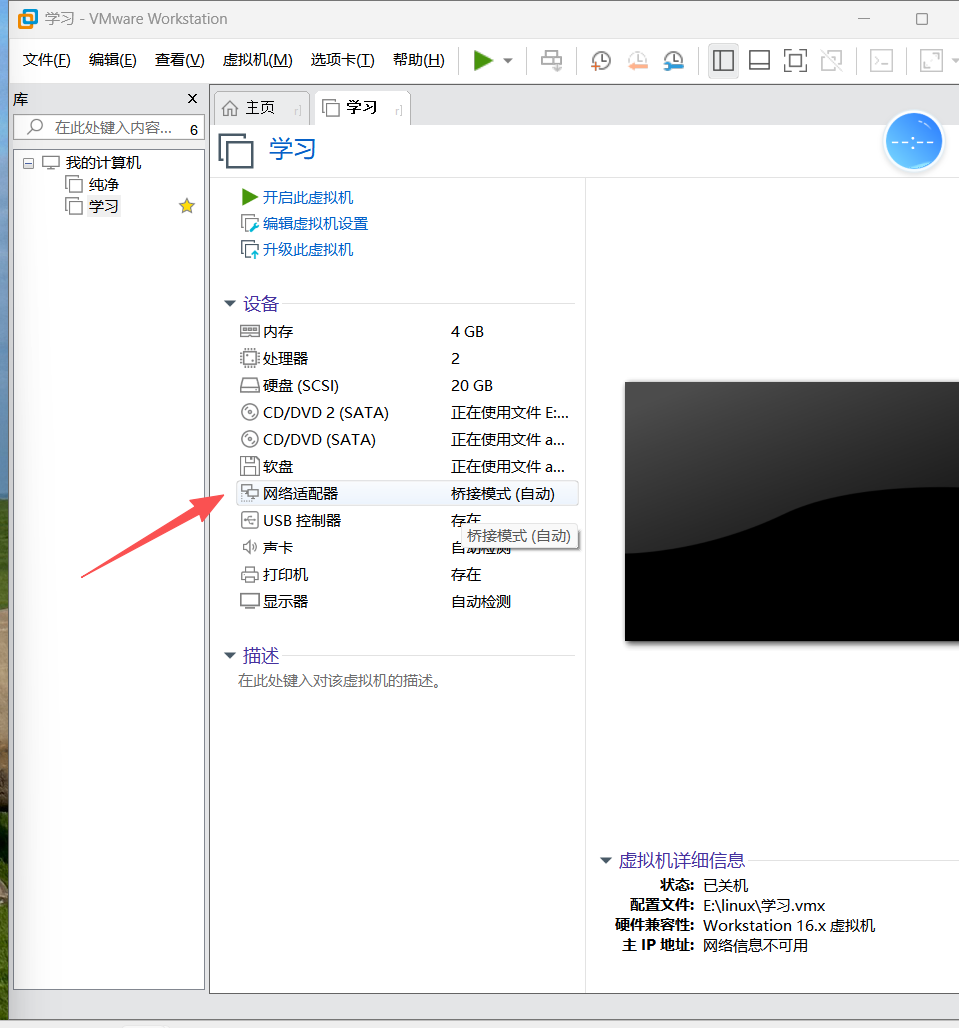
Task: Toggle favorite star for 学习
Action: click(x=187, y=207)
